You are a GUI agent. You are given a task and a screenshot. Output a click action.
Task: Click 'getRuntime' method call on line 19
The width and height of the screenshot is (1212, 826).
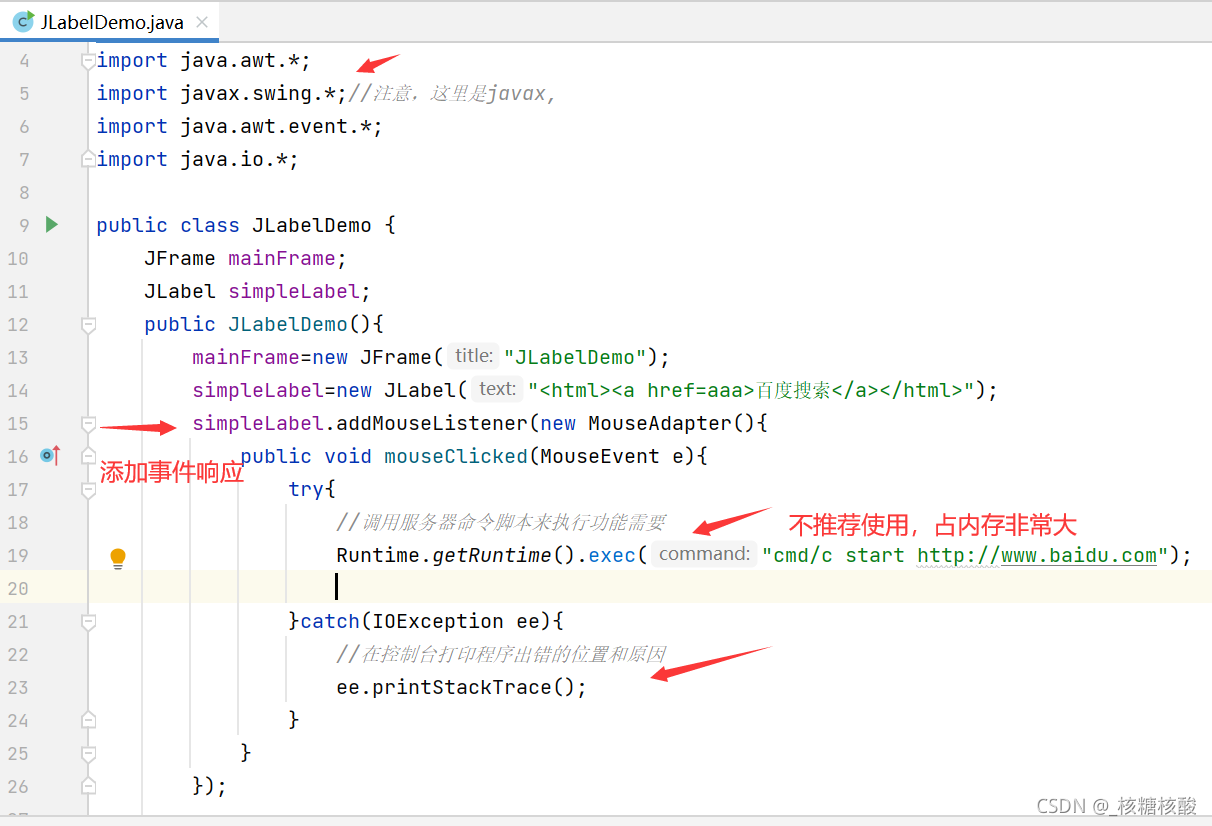[x=491, y=555]
